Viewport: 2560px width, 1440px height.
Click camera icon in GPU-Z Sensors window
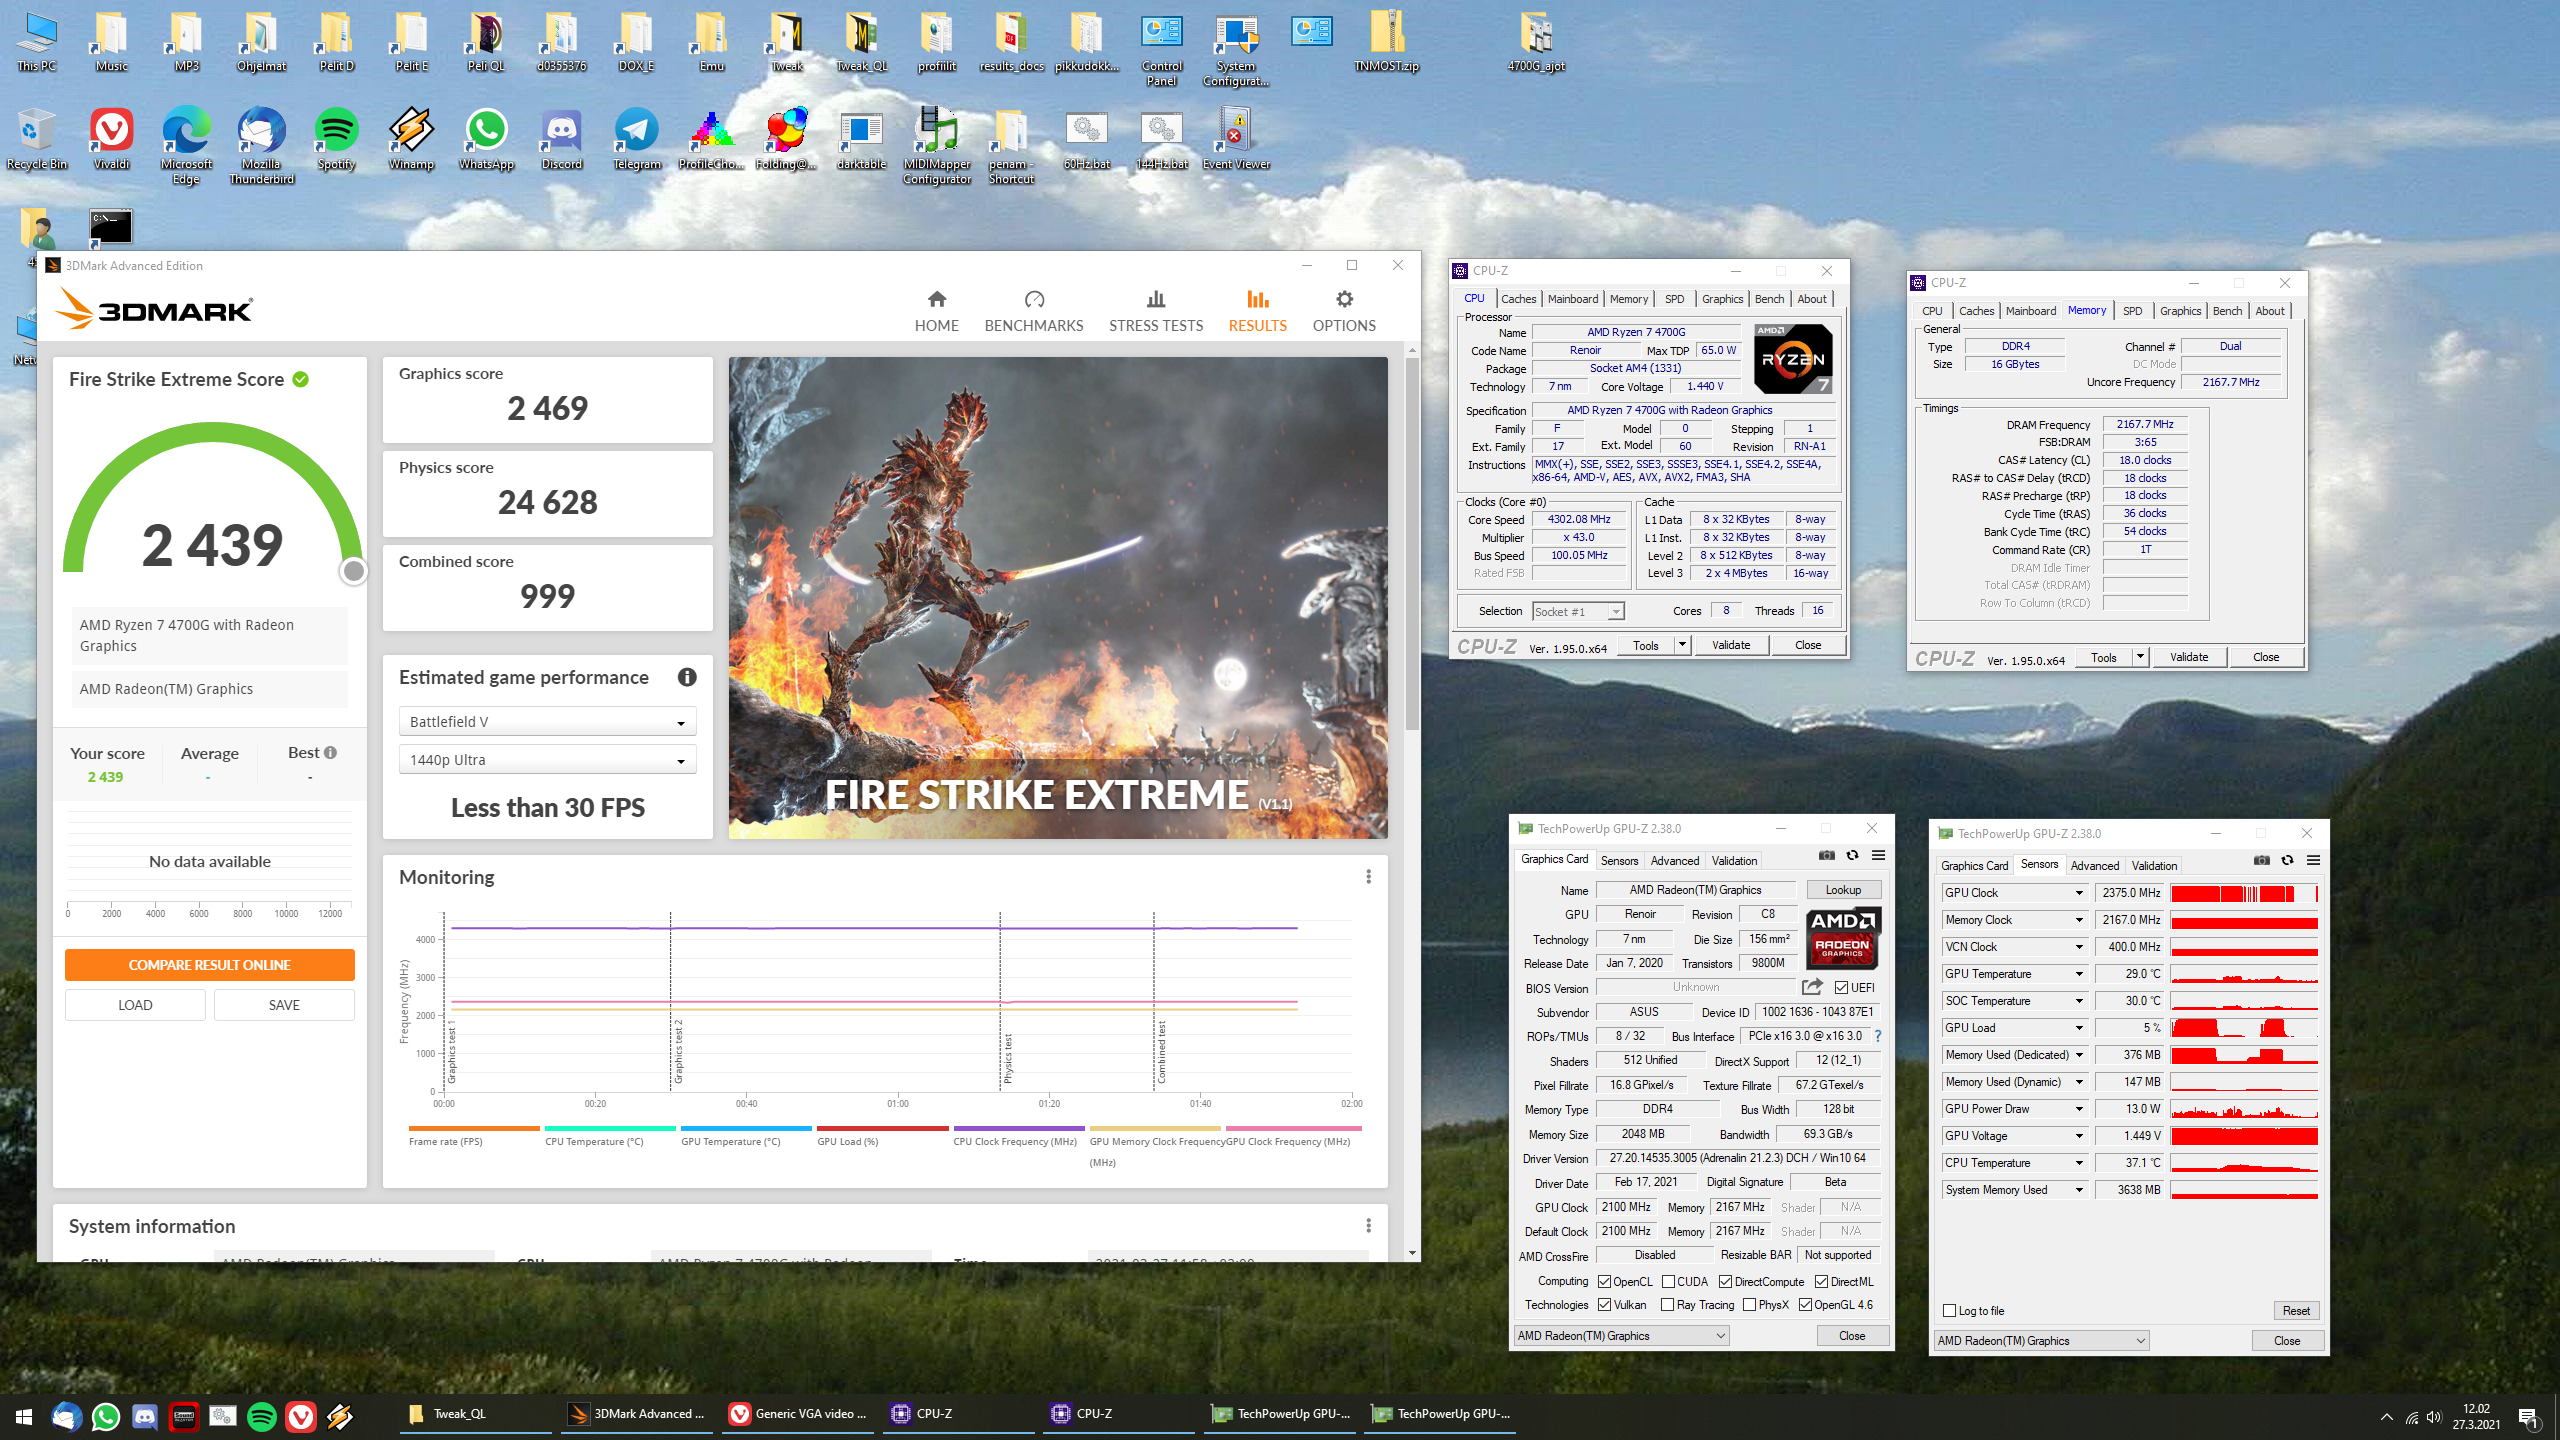click(2261, 860)
